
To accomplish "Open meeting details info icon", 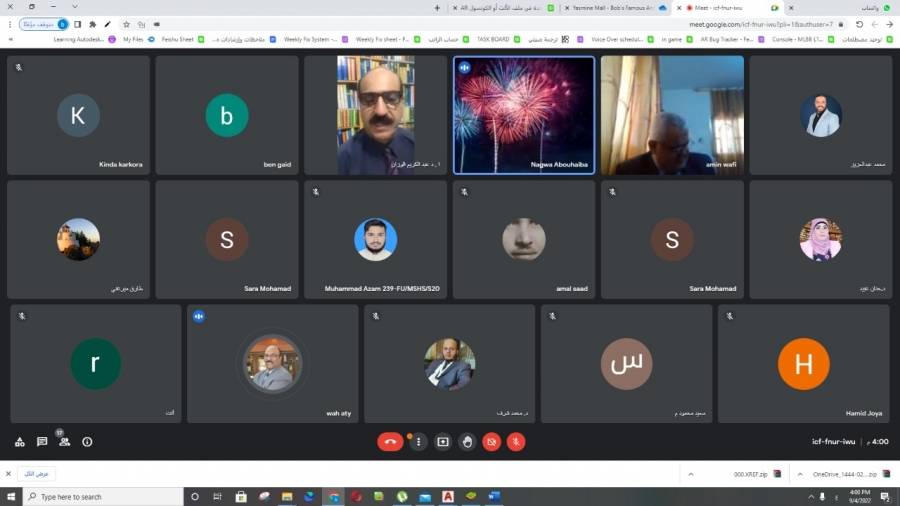I will tap(87, 441).
